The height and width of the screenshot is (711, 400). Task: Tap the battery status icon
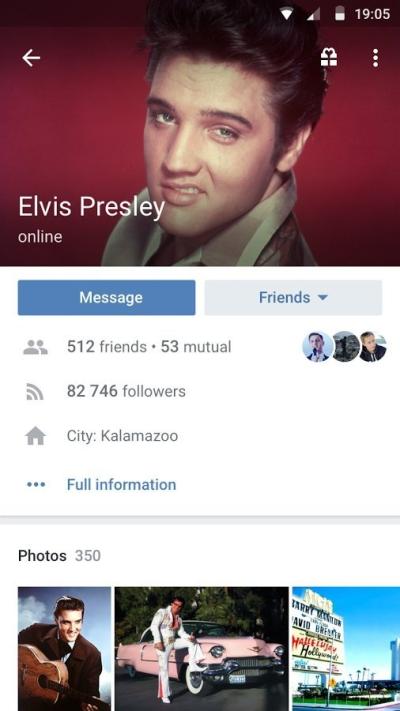click(340, 14)
